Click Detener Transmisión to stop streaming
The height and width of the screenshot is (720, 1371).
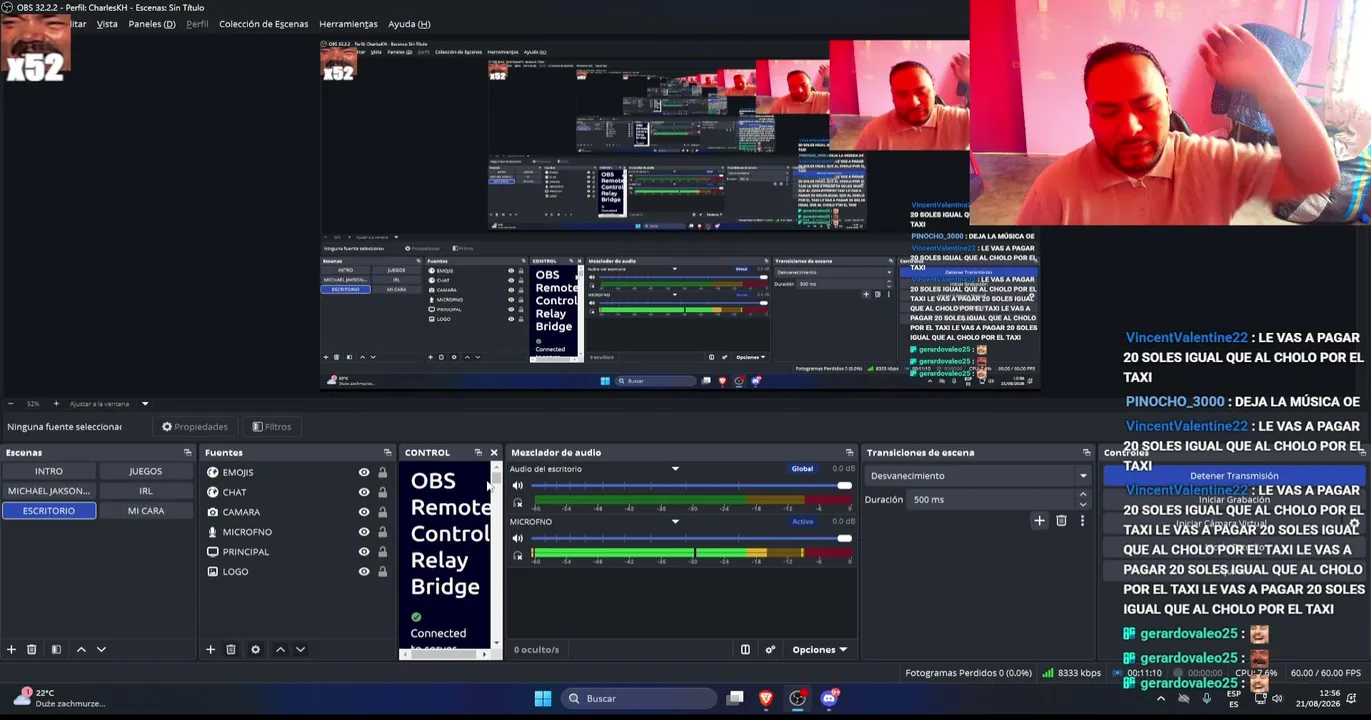click(x=1234, y=476)
